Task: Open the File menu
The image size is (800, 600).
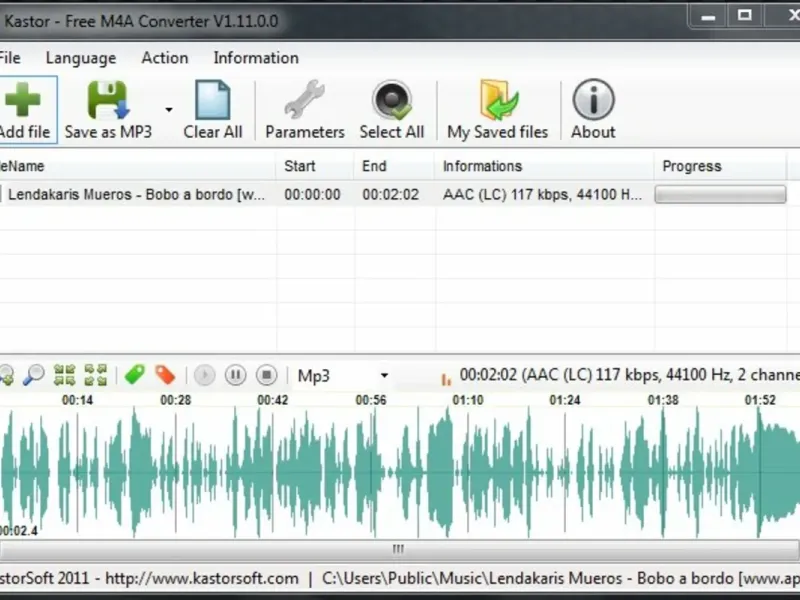Action: coord(10,58)
